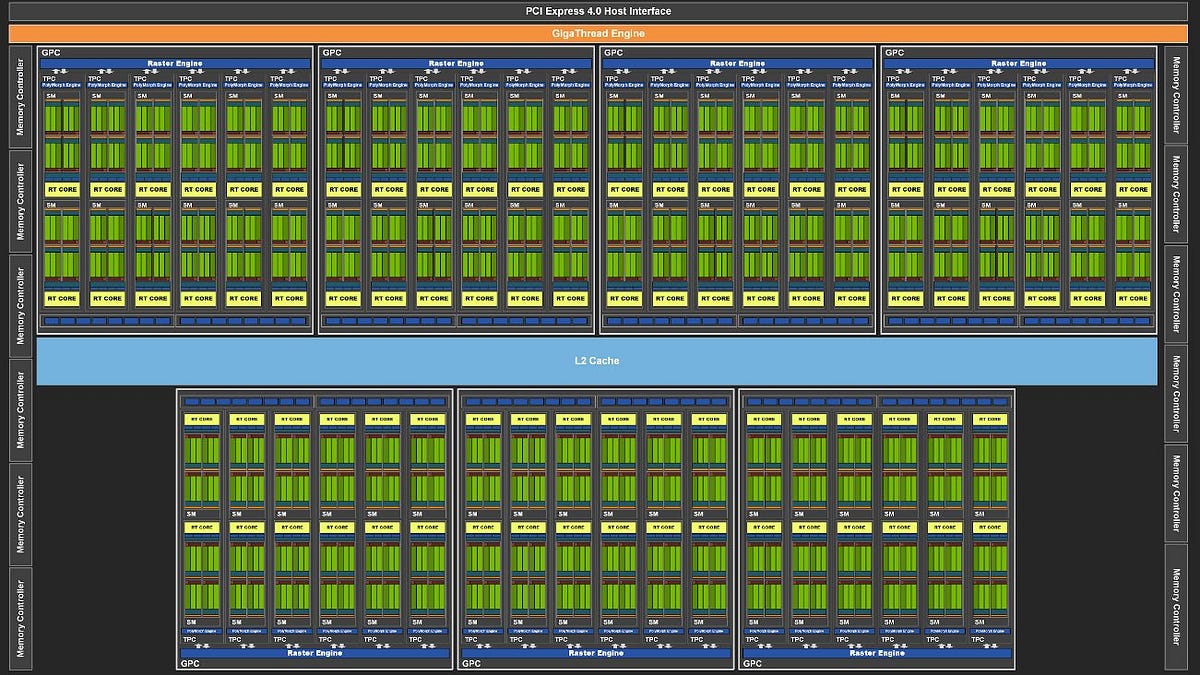The image size is (1200, 675).
Task: Select Raster Engine in the bottom-middle GPC
Action: coord(596,653)
